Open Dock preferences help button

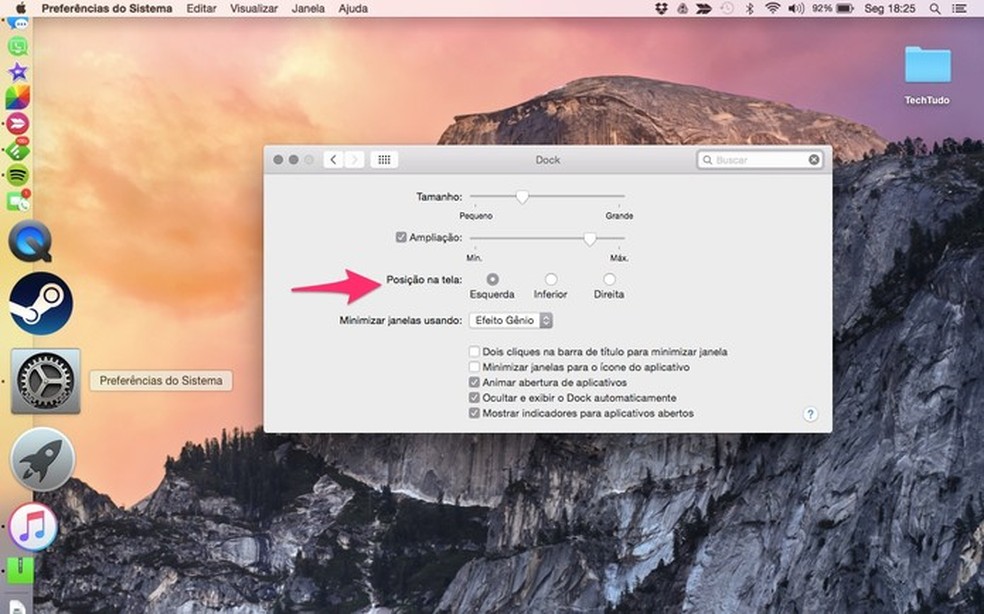[810, 414]
